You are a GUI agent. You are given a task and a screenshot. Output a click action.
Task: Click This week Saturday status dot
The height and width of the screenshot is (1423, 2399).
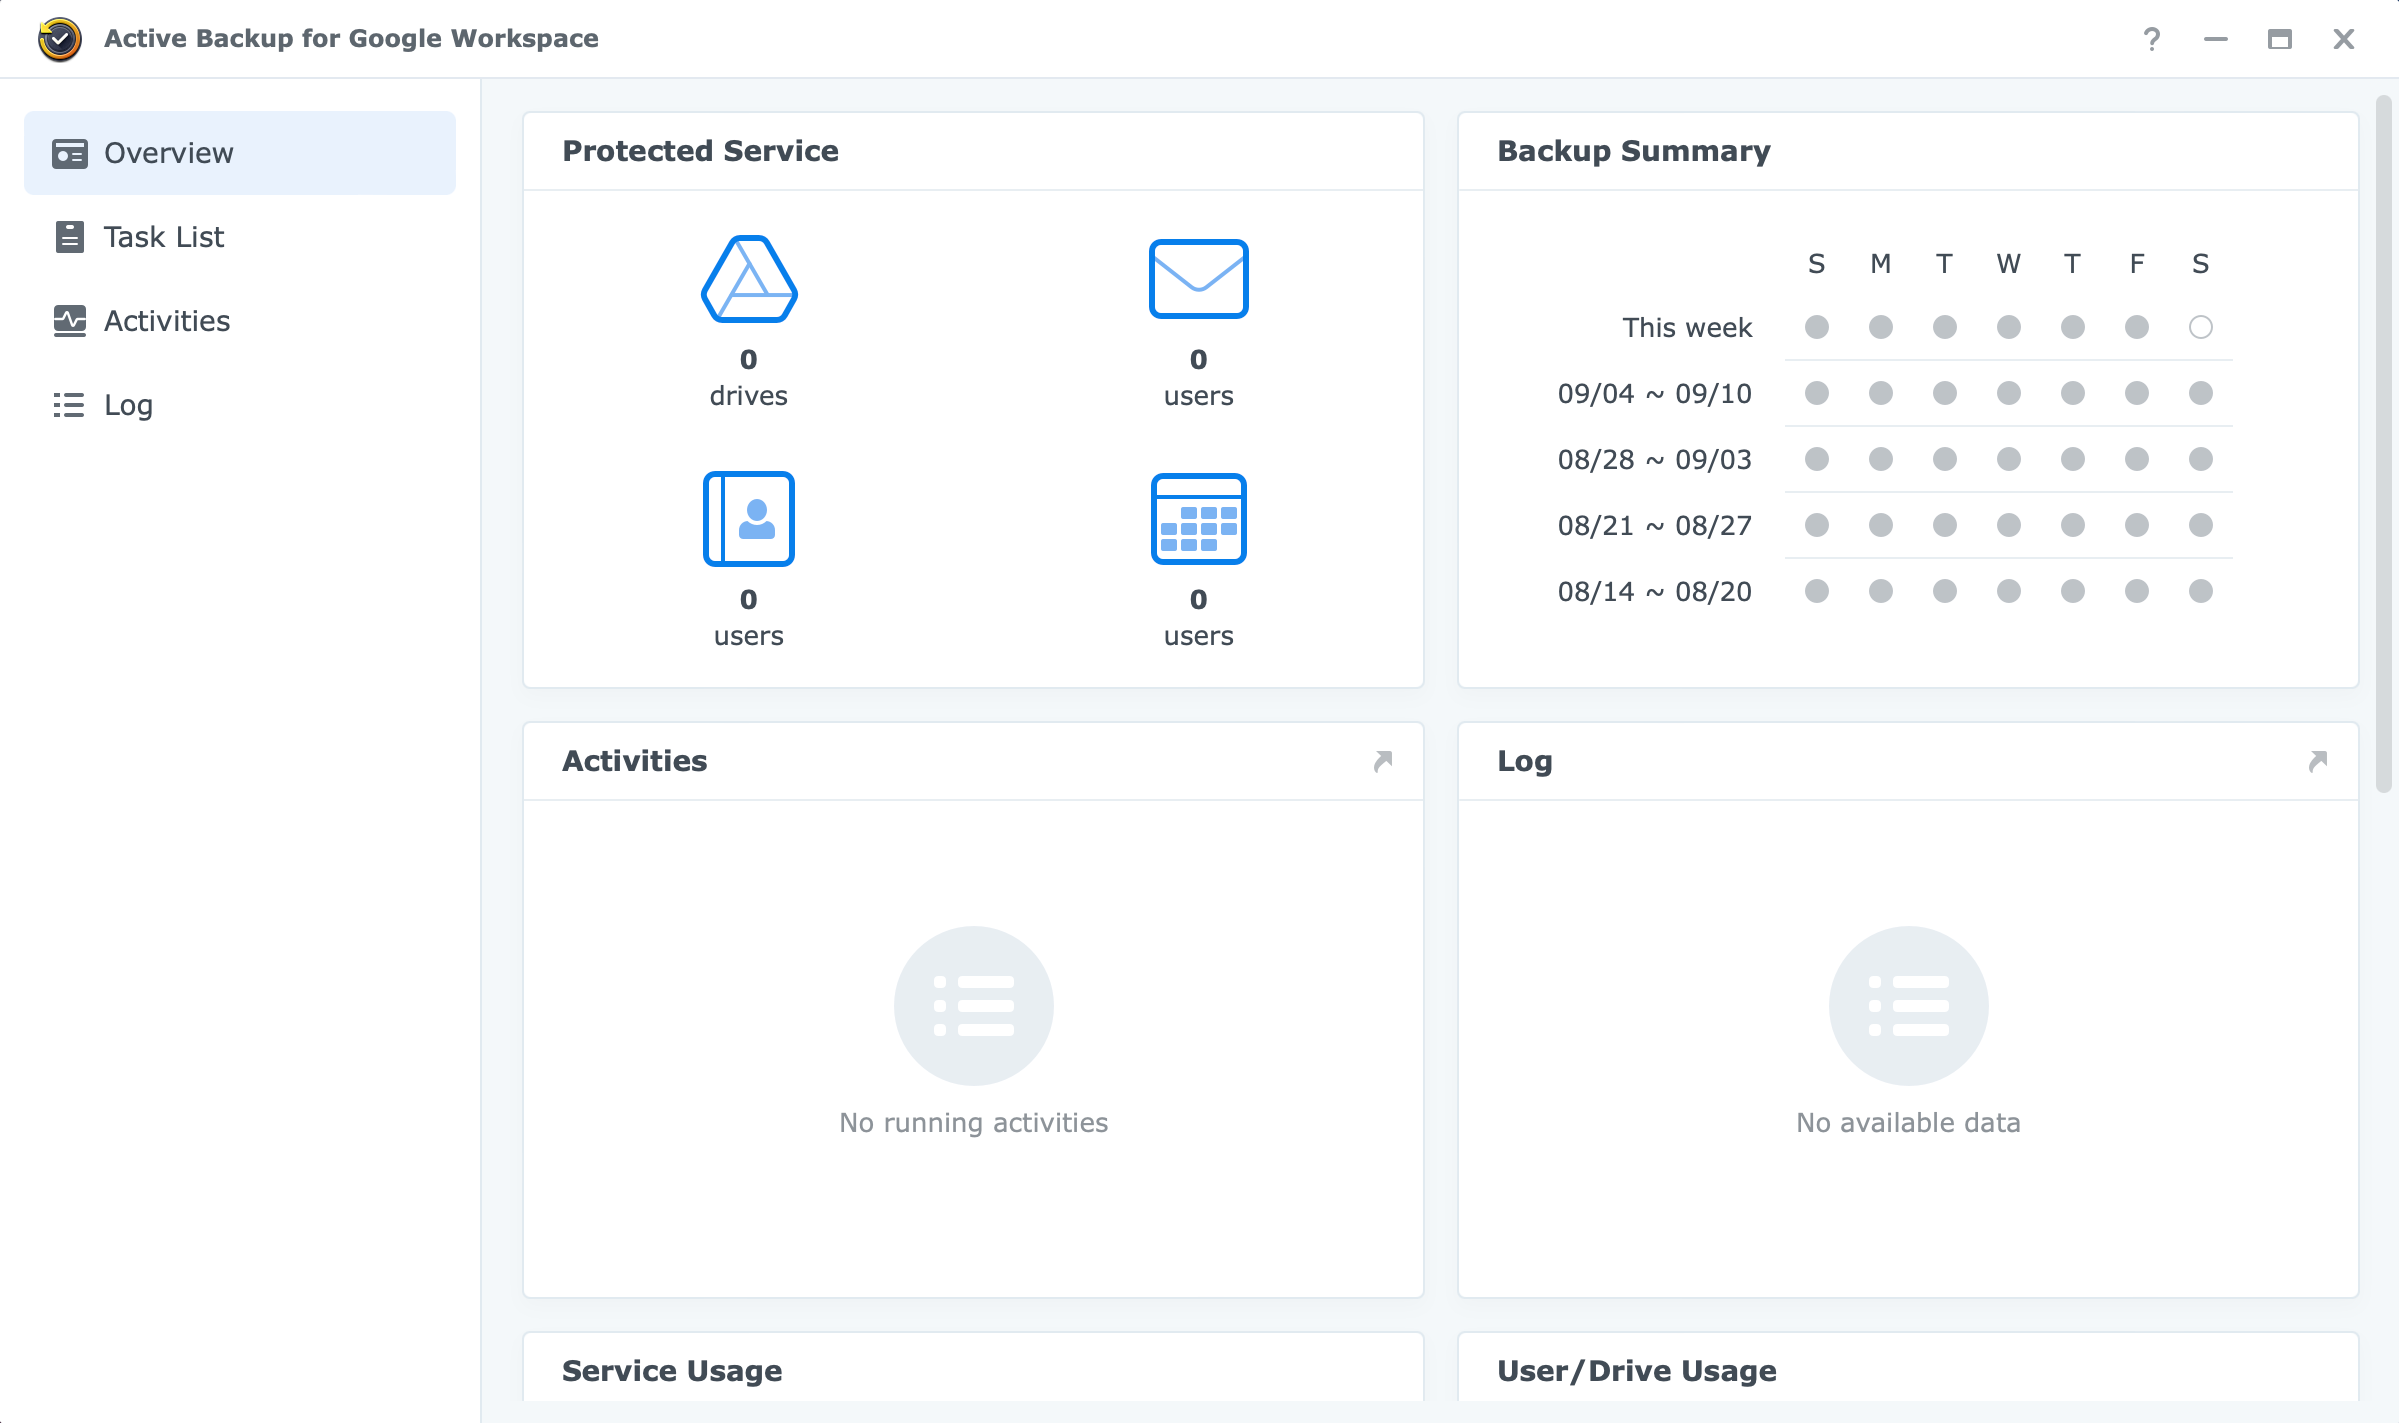coord(2200,327)
